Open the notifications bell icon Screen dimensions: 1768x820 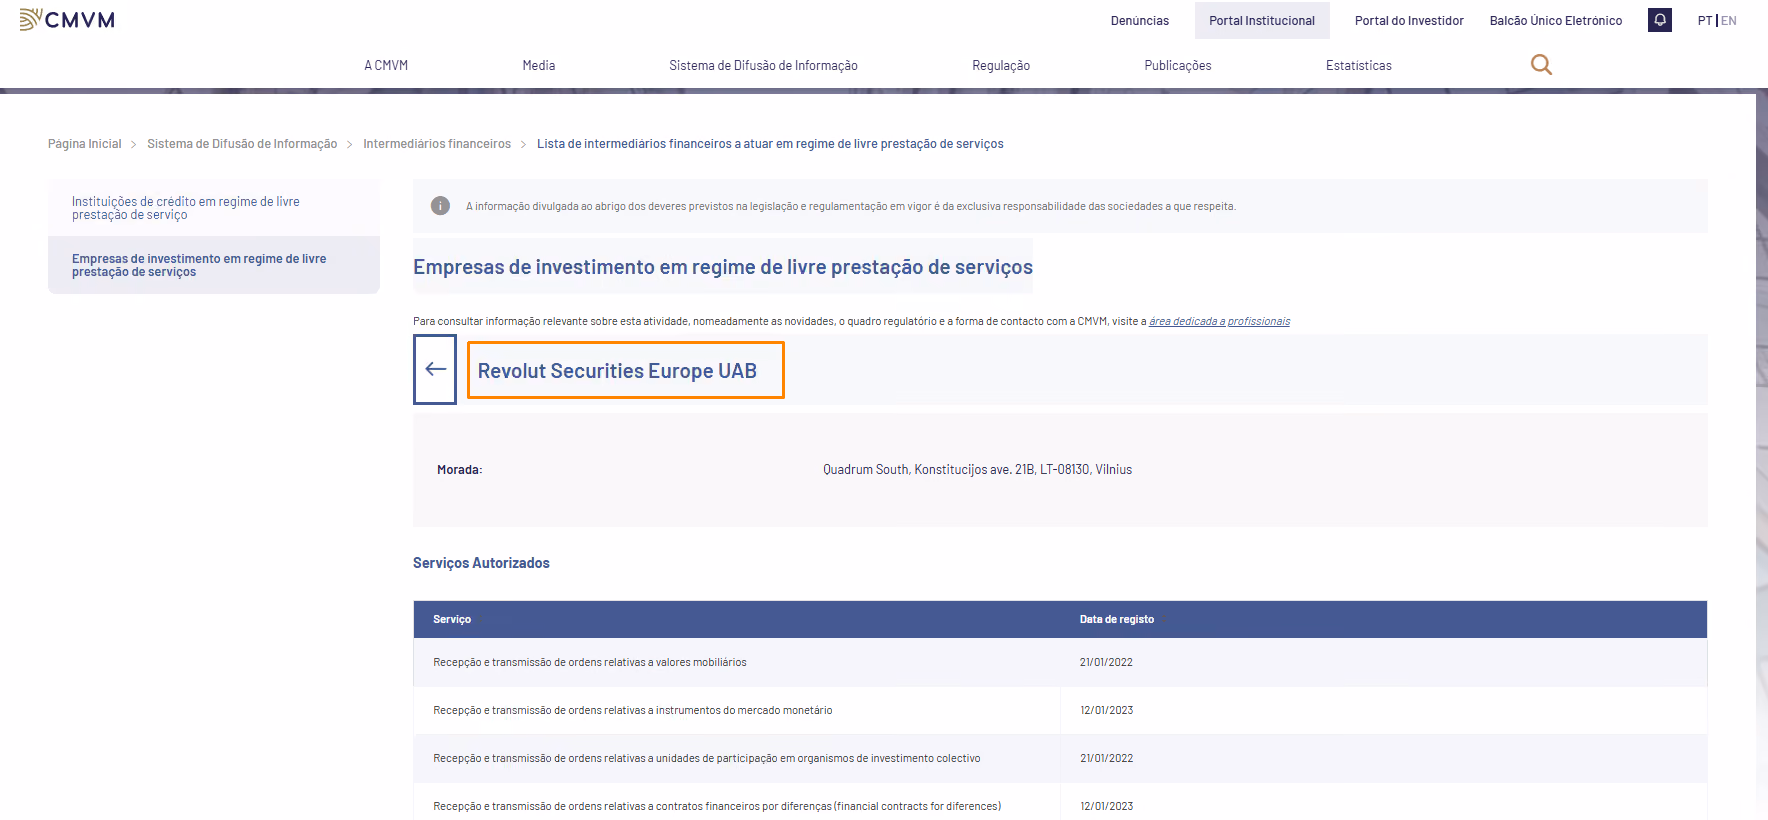(x=1660, y=20)
